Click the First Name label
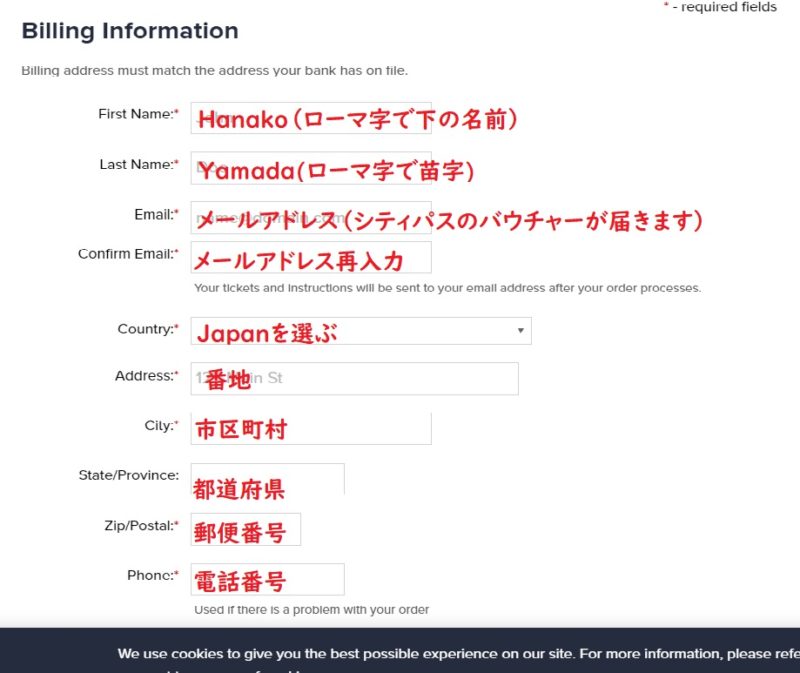800x673 pixels. click(x=139, y=114)
